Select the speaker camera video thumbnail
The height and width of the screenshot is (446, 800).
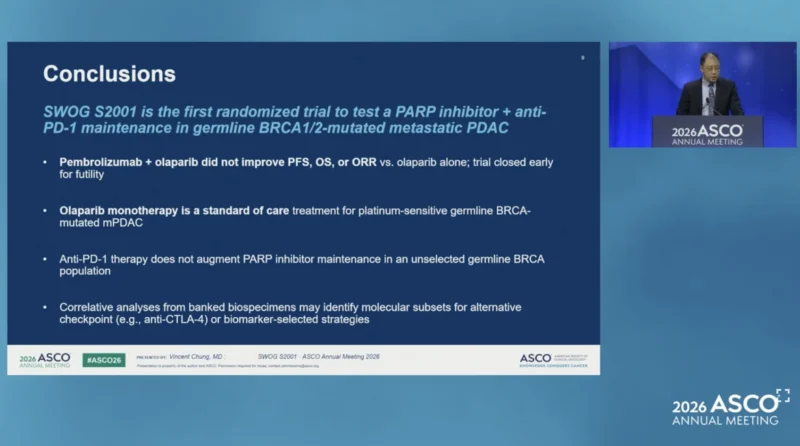(x=703, y=95)
